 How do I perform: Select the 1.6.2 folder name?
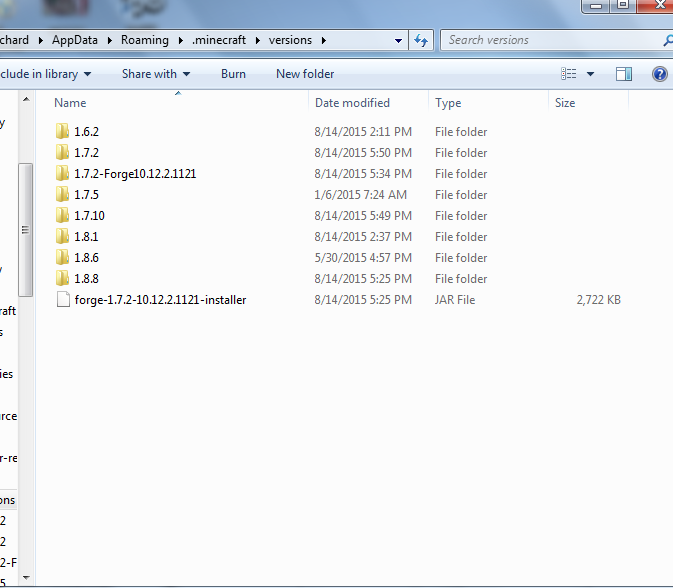point(86,132)
